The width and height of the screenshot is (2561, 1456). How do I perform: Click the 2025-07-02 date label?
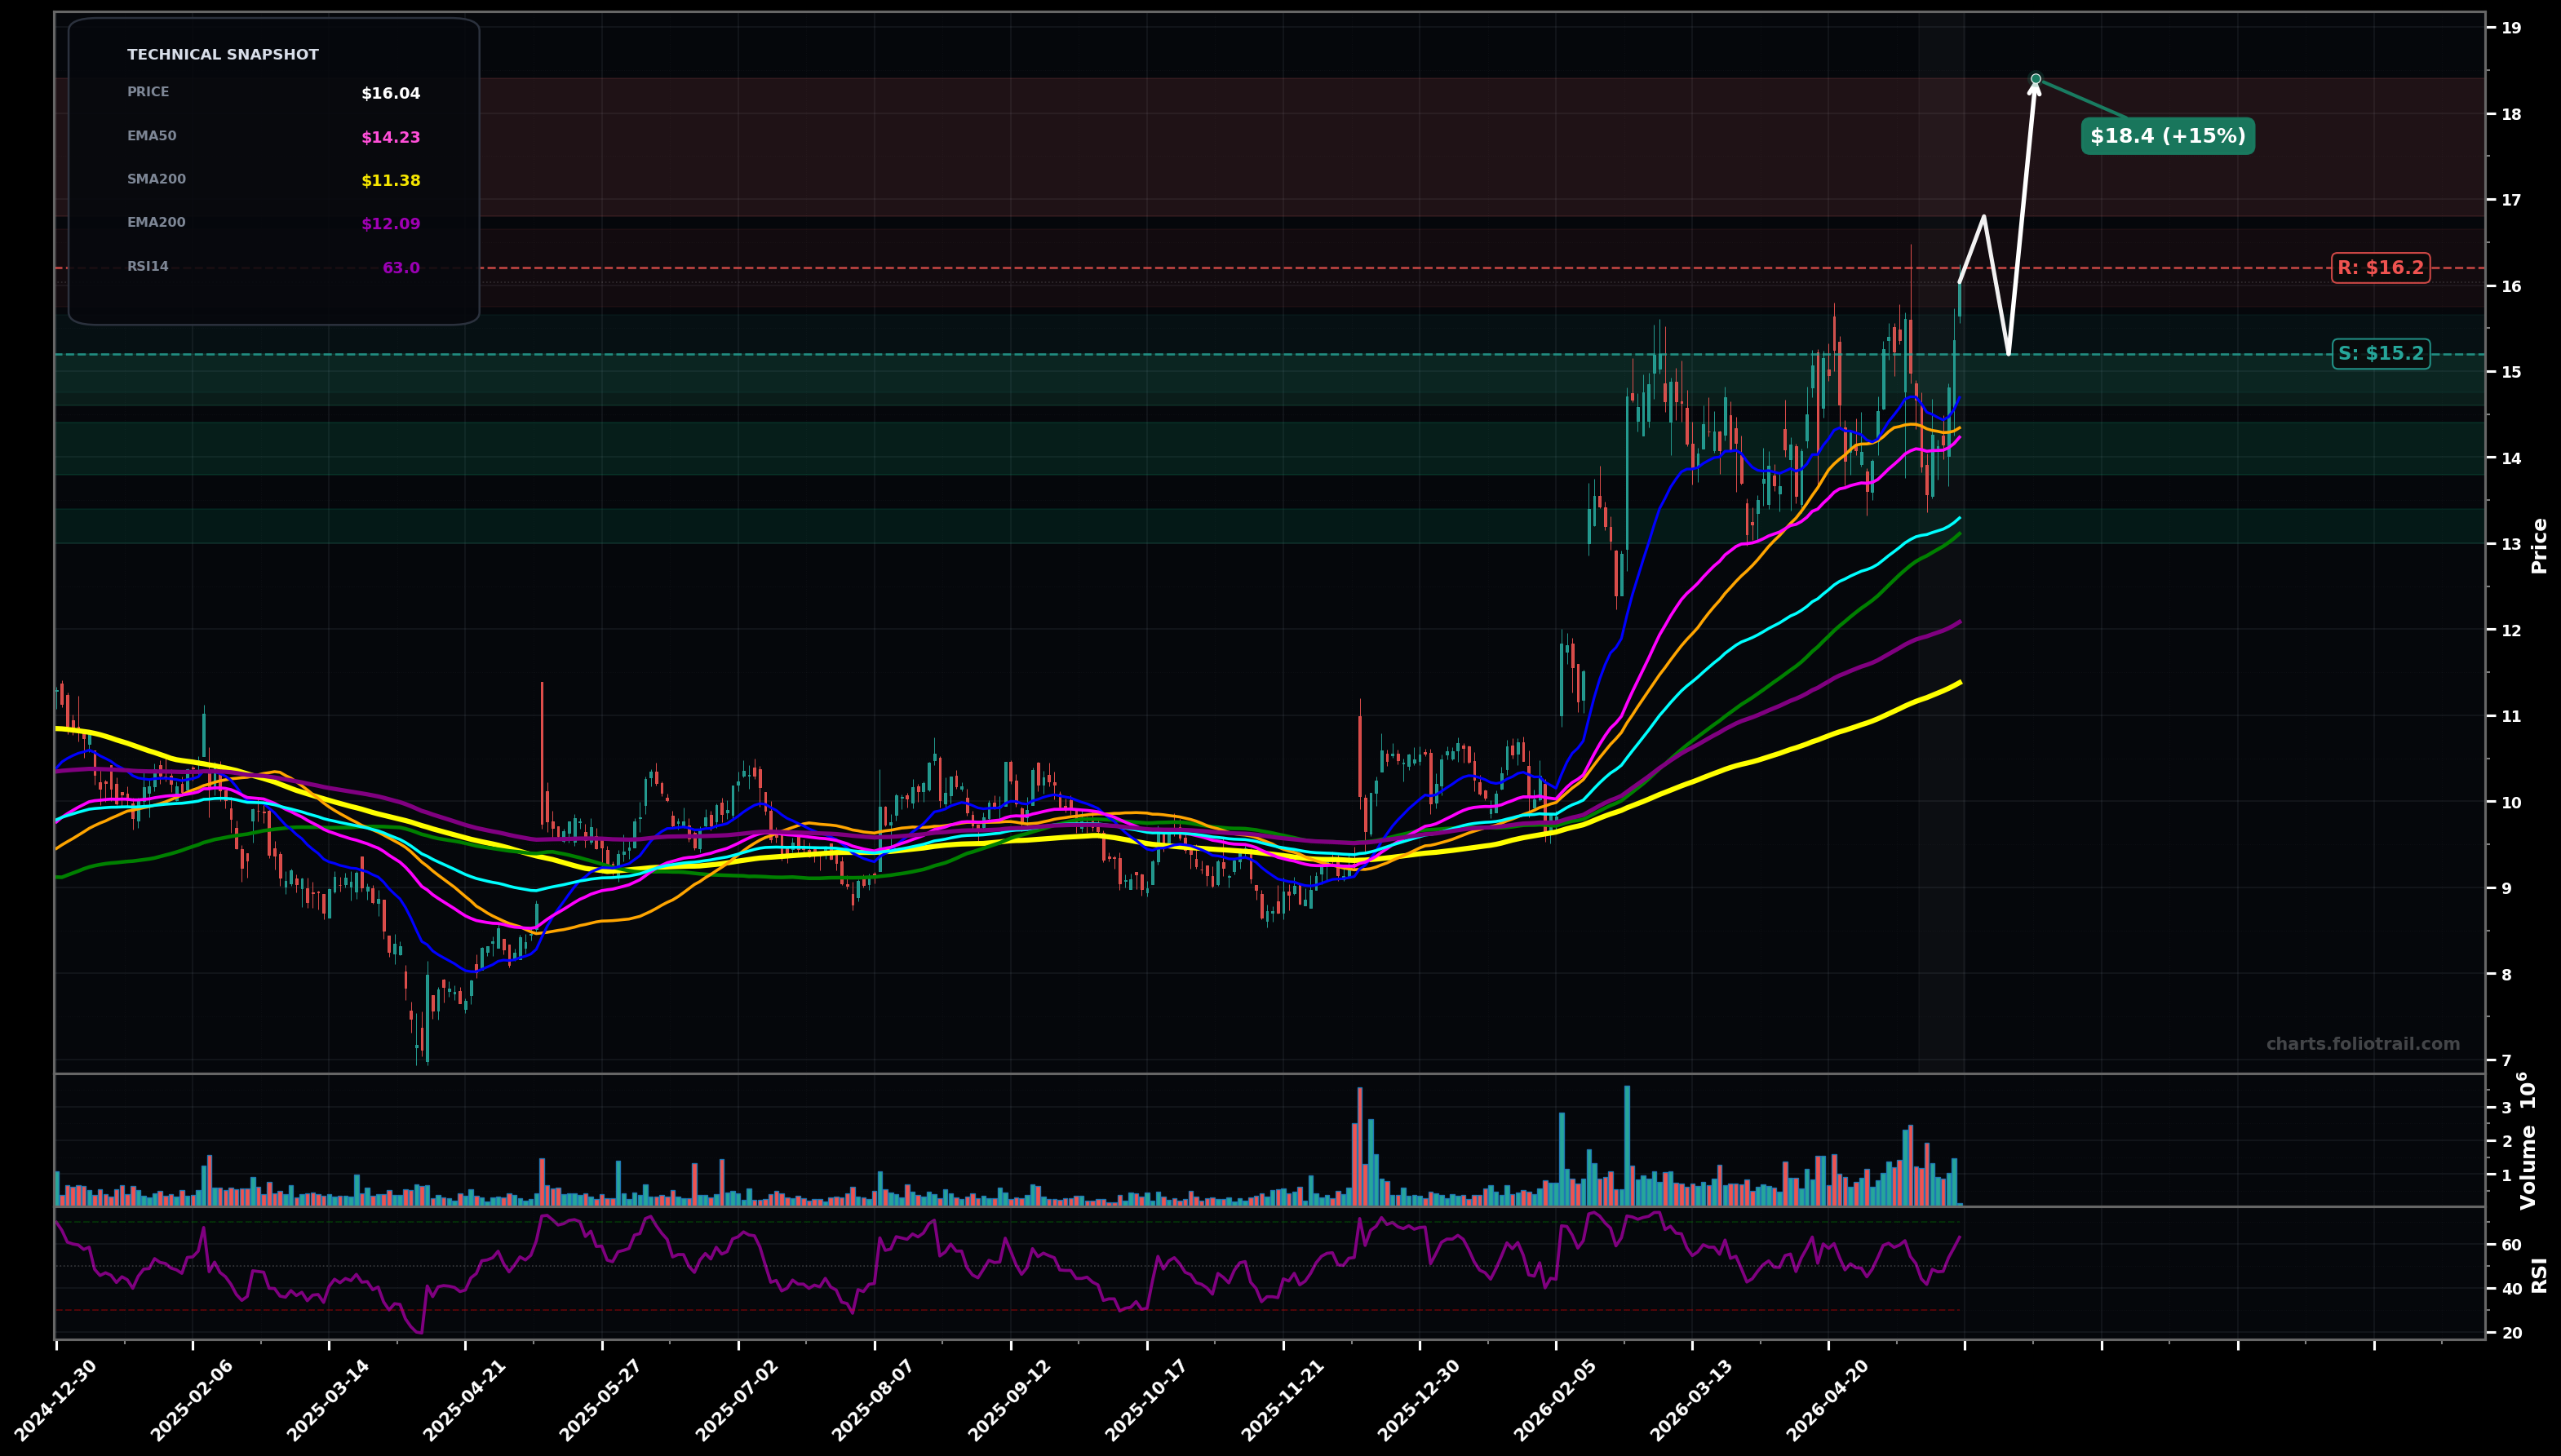point(738,1400)
